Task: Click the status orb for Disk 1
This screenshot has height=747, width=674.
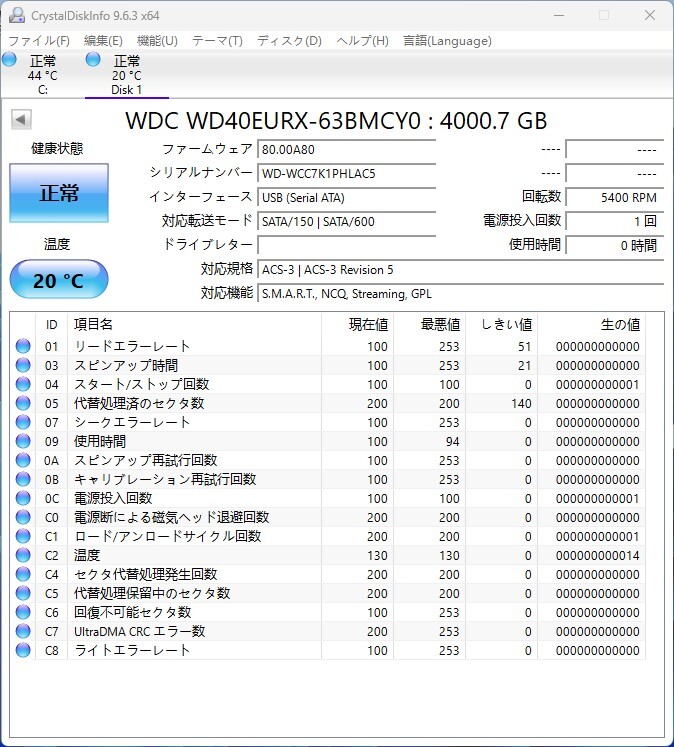Action: click(93, 60)
